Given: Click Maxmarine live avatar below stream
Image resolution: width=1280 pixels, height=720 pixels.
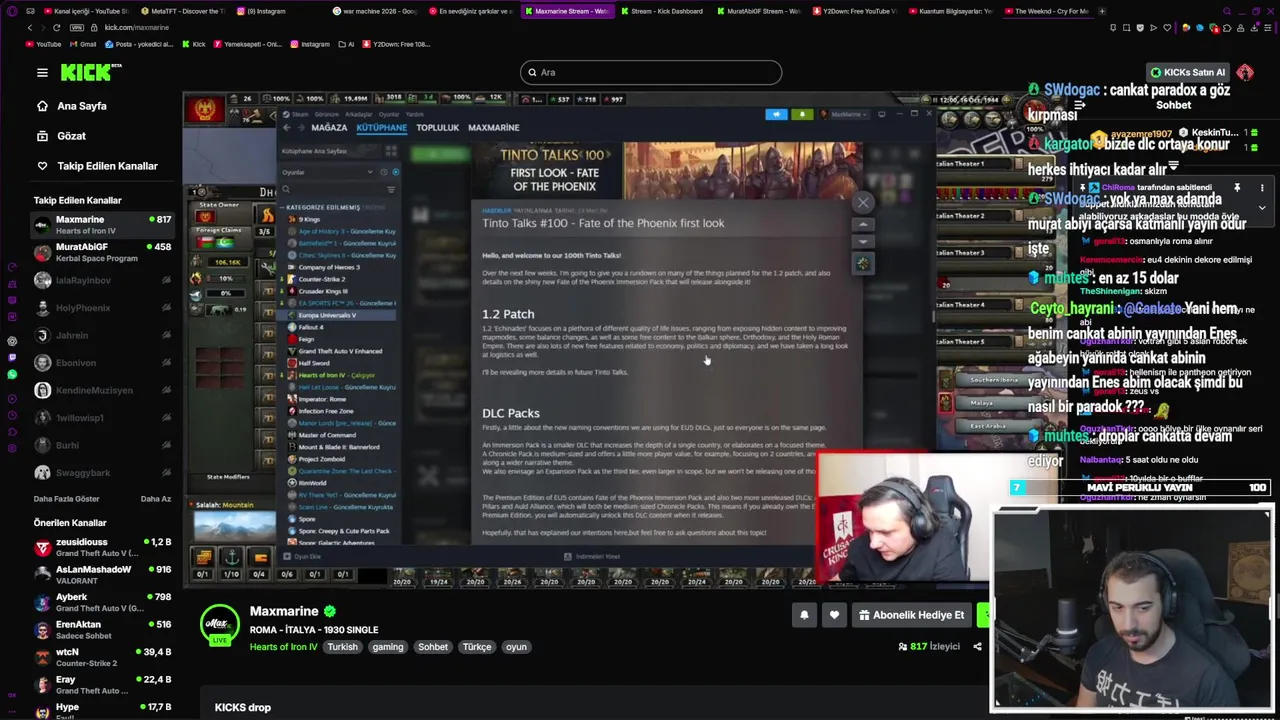Looking at the screenshot, I should click(219, 626).
